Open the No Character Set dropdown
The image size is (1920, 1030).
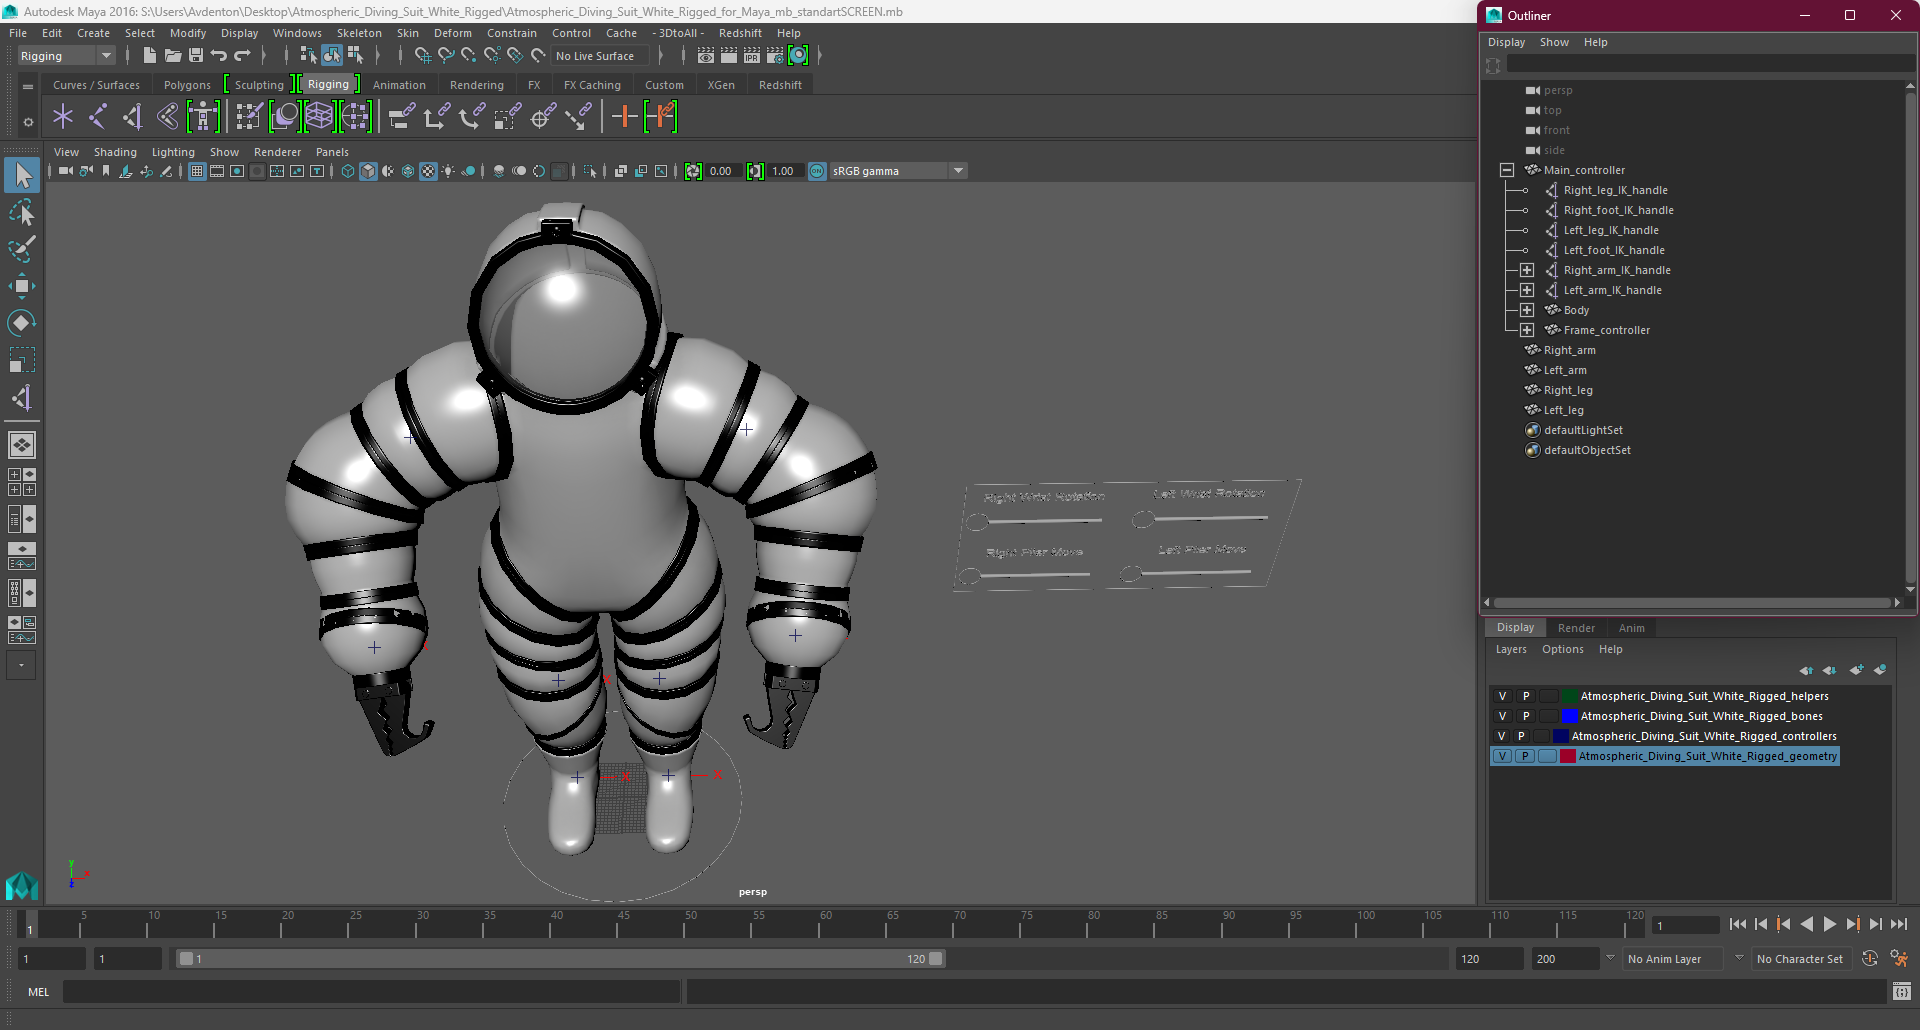click(1802, 959)
